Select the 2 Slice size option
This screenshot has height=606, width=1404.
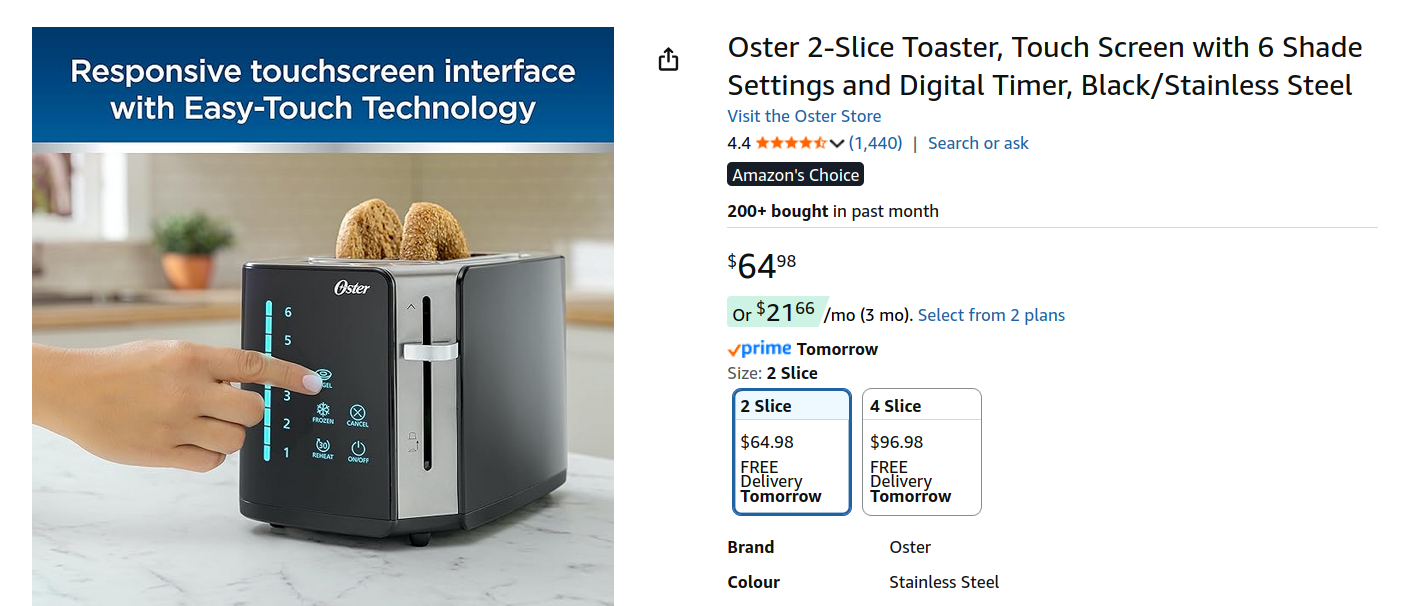(792, 452)
